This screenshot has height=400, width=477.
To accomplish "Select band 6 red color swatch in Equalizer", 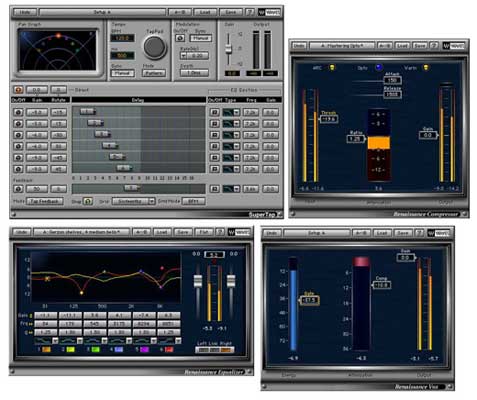I will (x=169, y=349).
